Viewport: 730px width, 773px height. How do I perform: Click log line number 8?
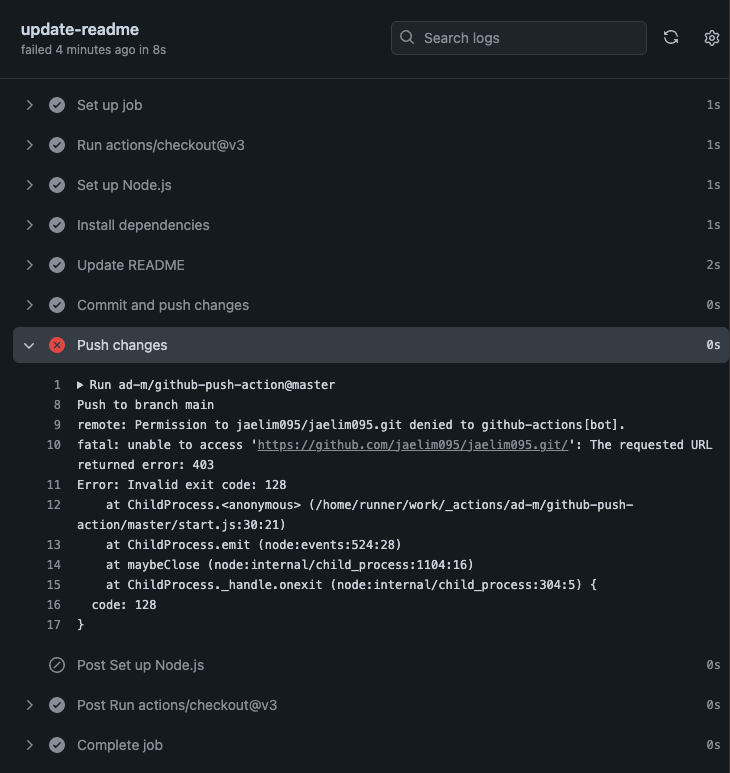[x=57, y=405]
